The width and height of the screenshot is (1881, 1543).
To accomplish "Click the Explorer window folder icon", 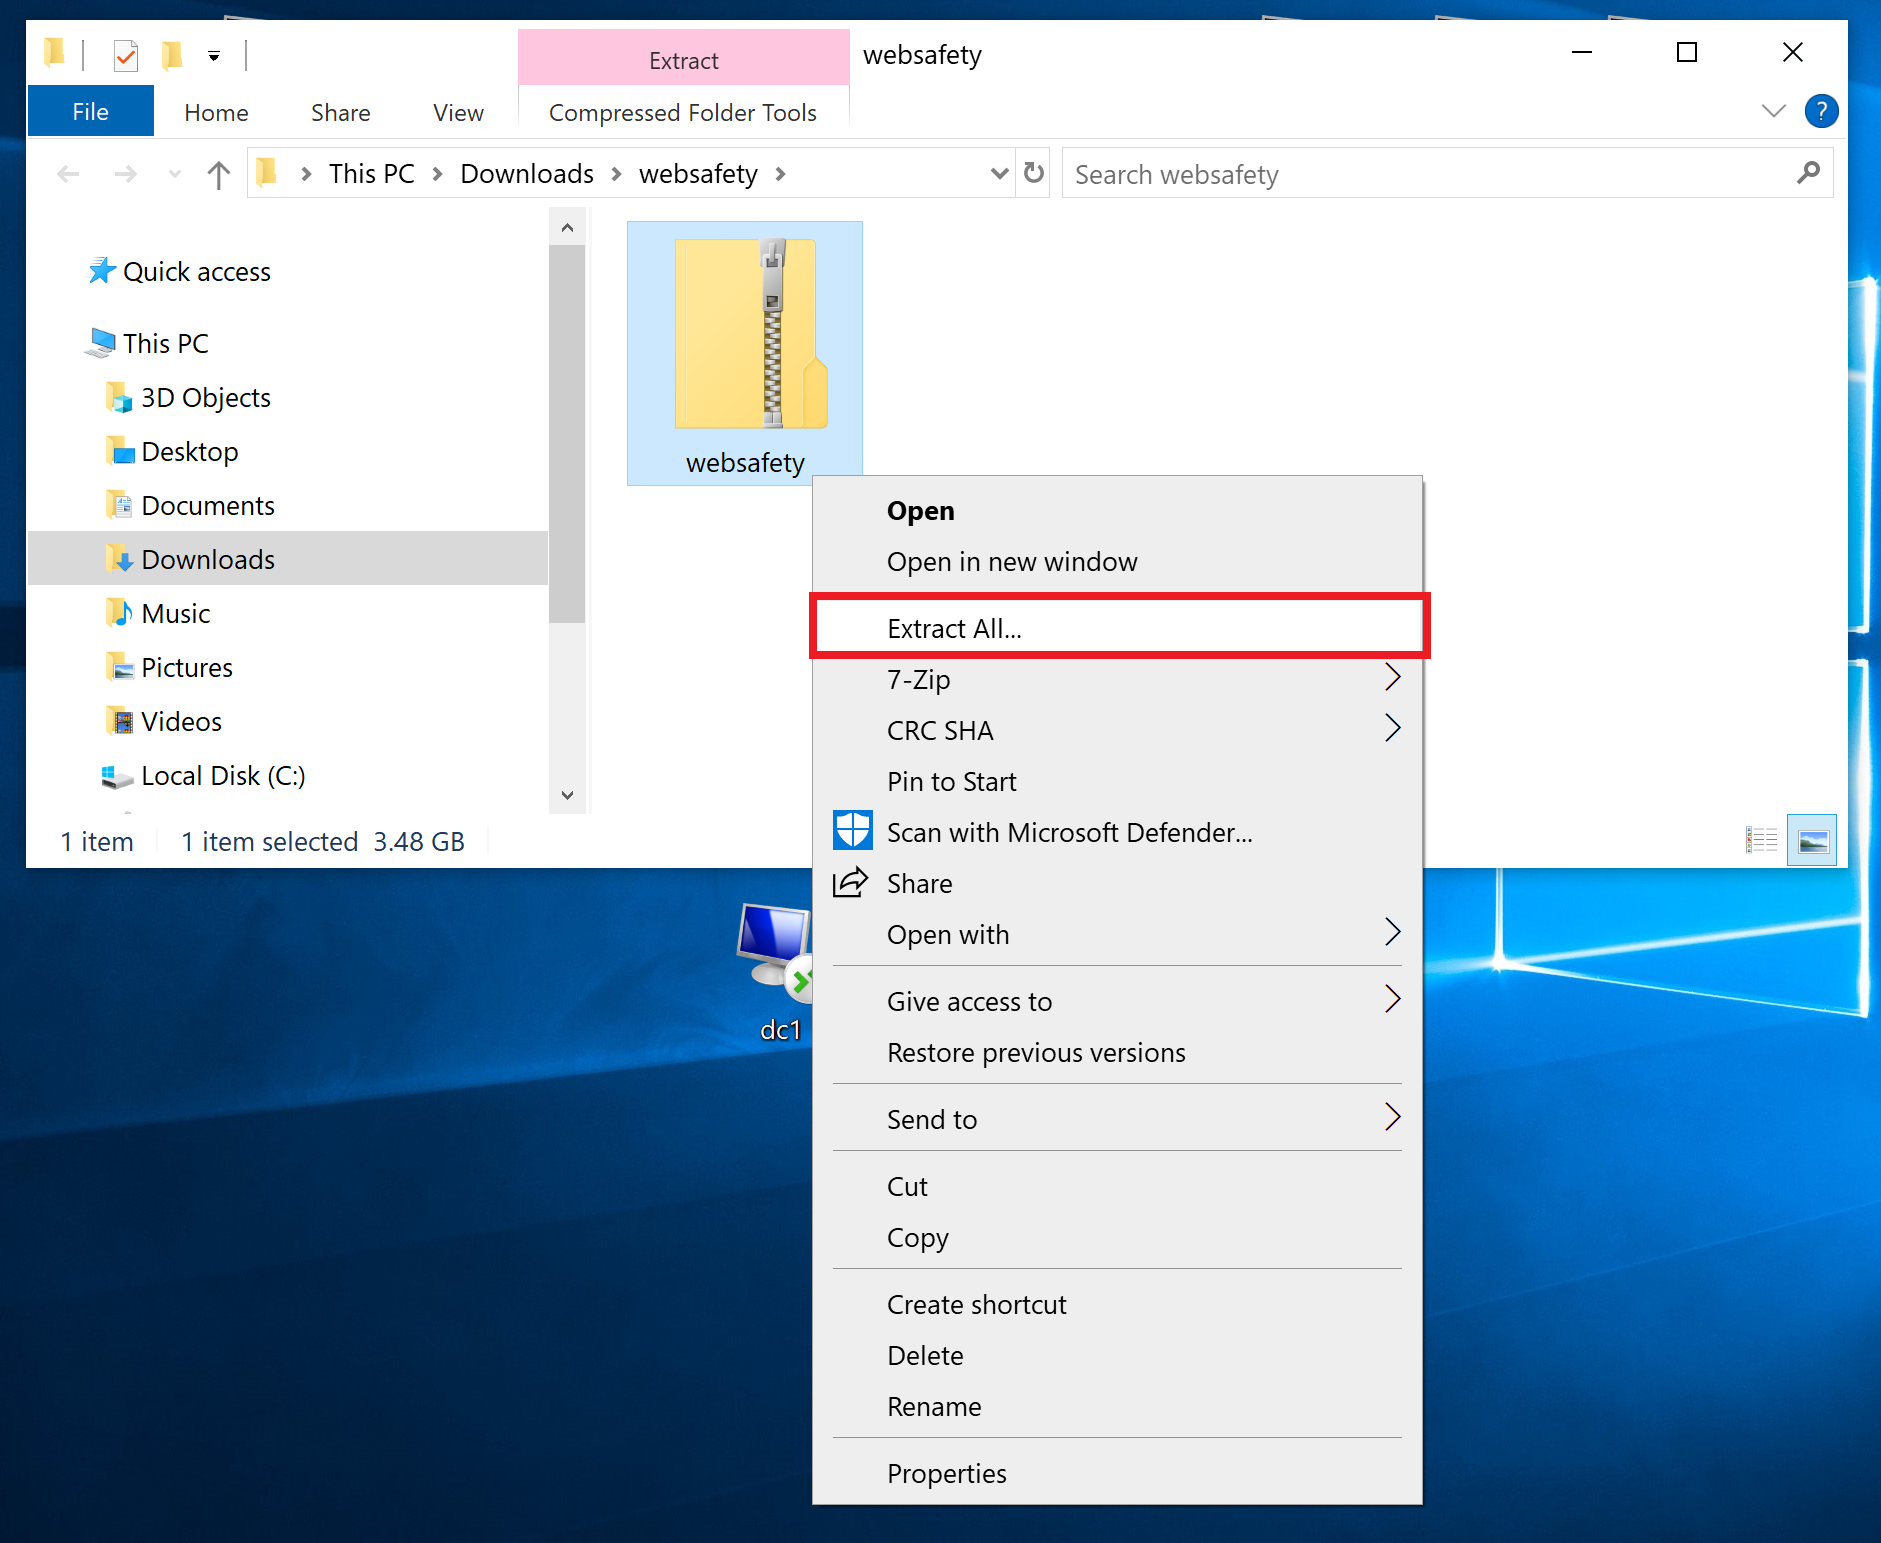I will tap(54, 53).
